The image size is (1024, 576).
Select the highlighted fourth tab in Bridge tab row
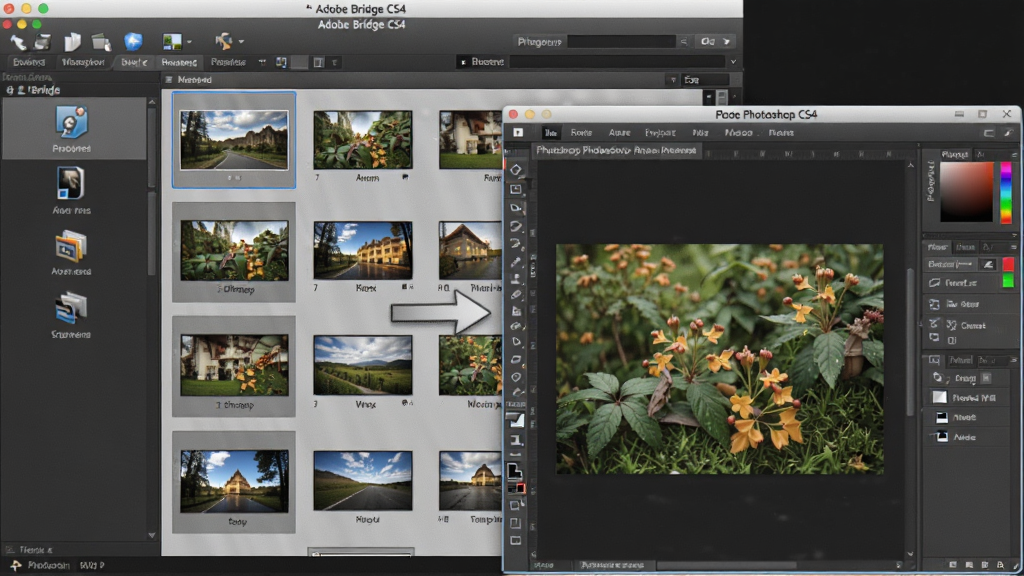tap(179, 62)
